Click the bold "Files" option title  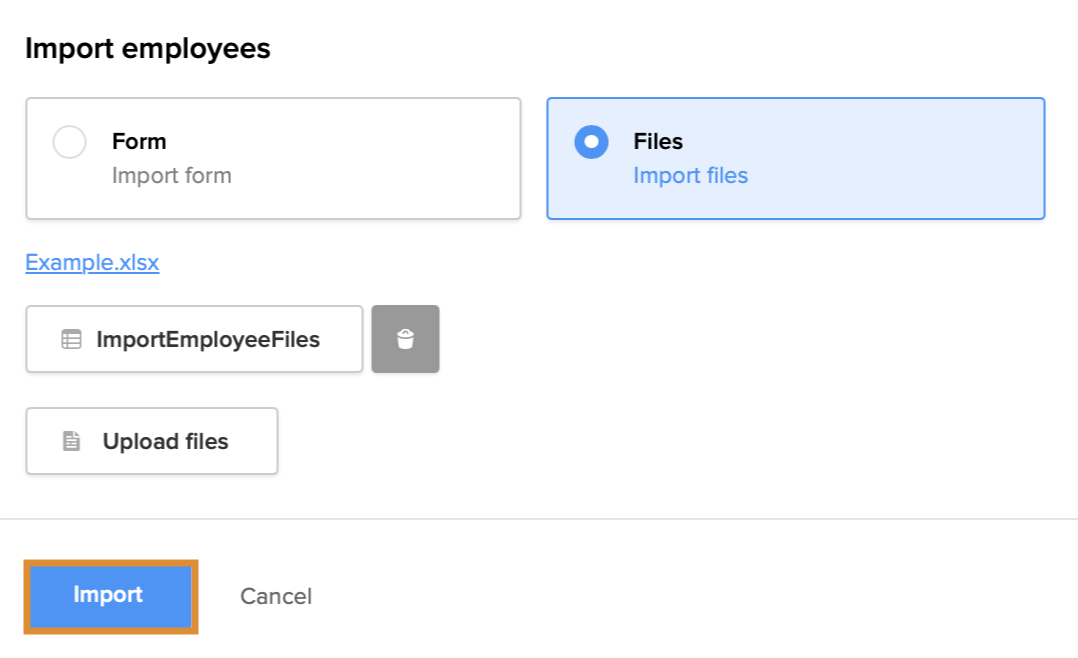[x=658, y=142]
